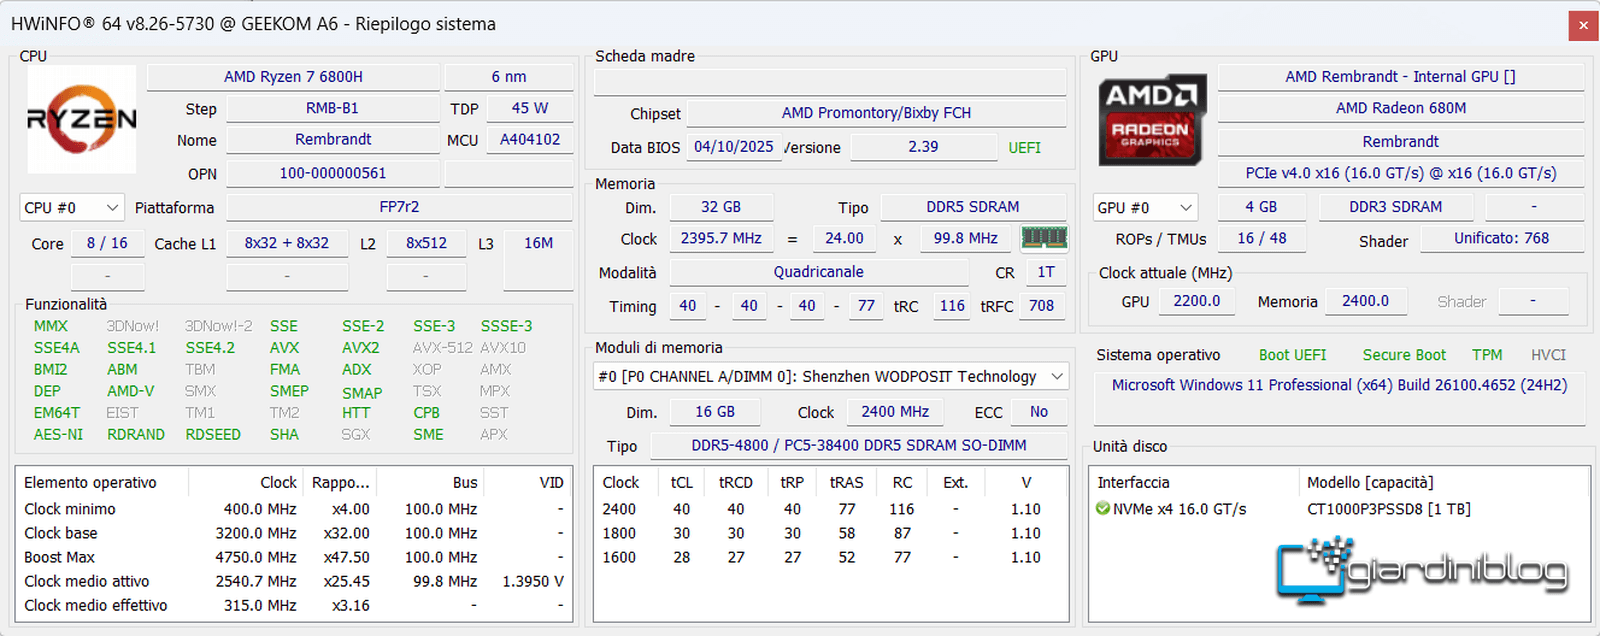Click the tRFC 708 value
Viewport: 1600px width, 636px height.
pyautogui.click(x=1041, y=306)
